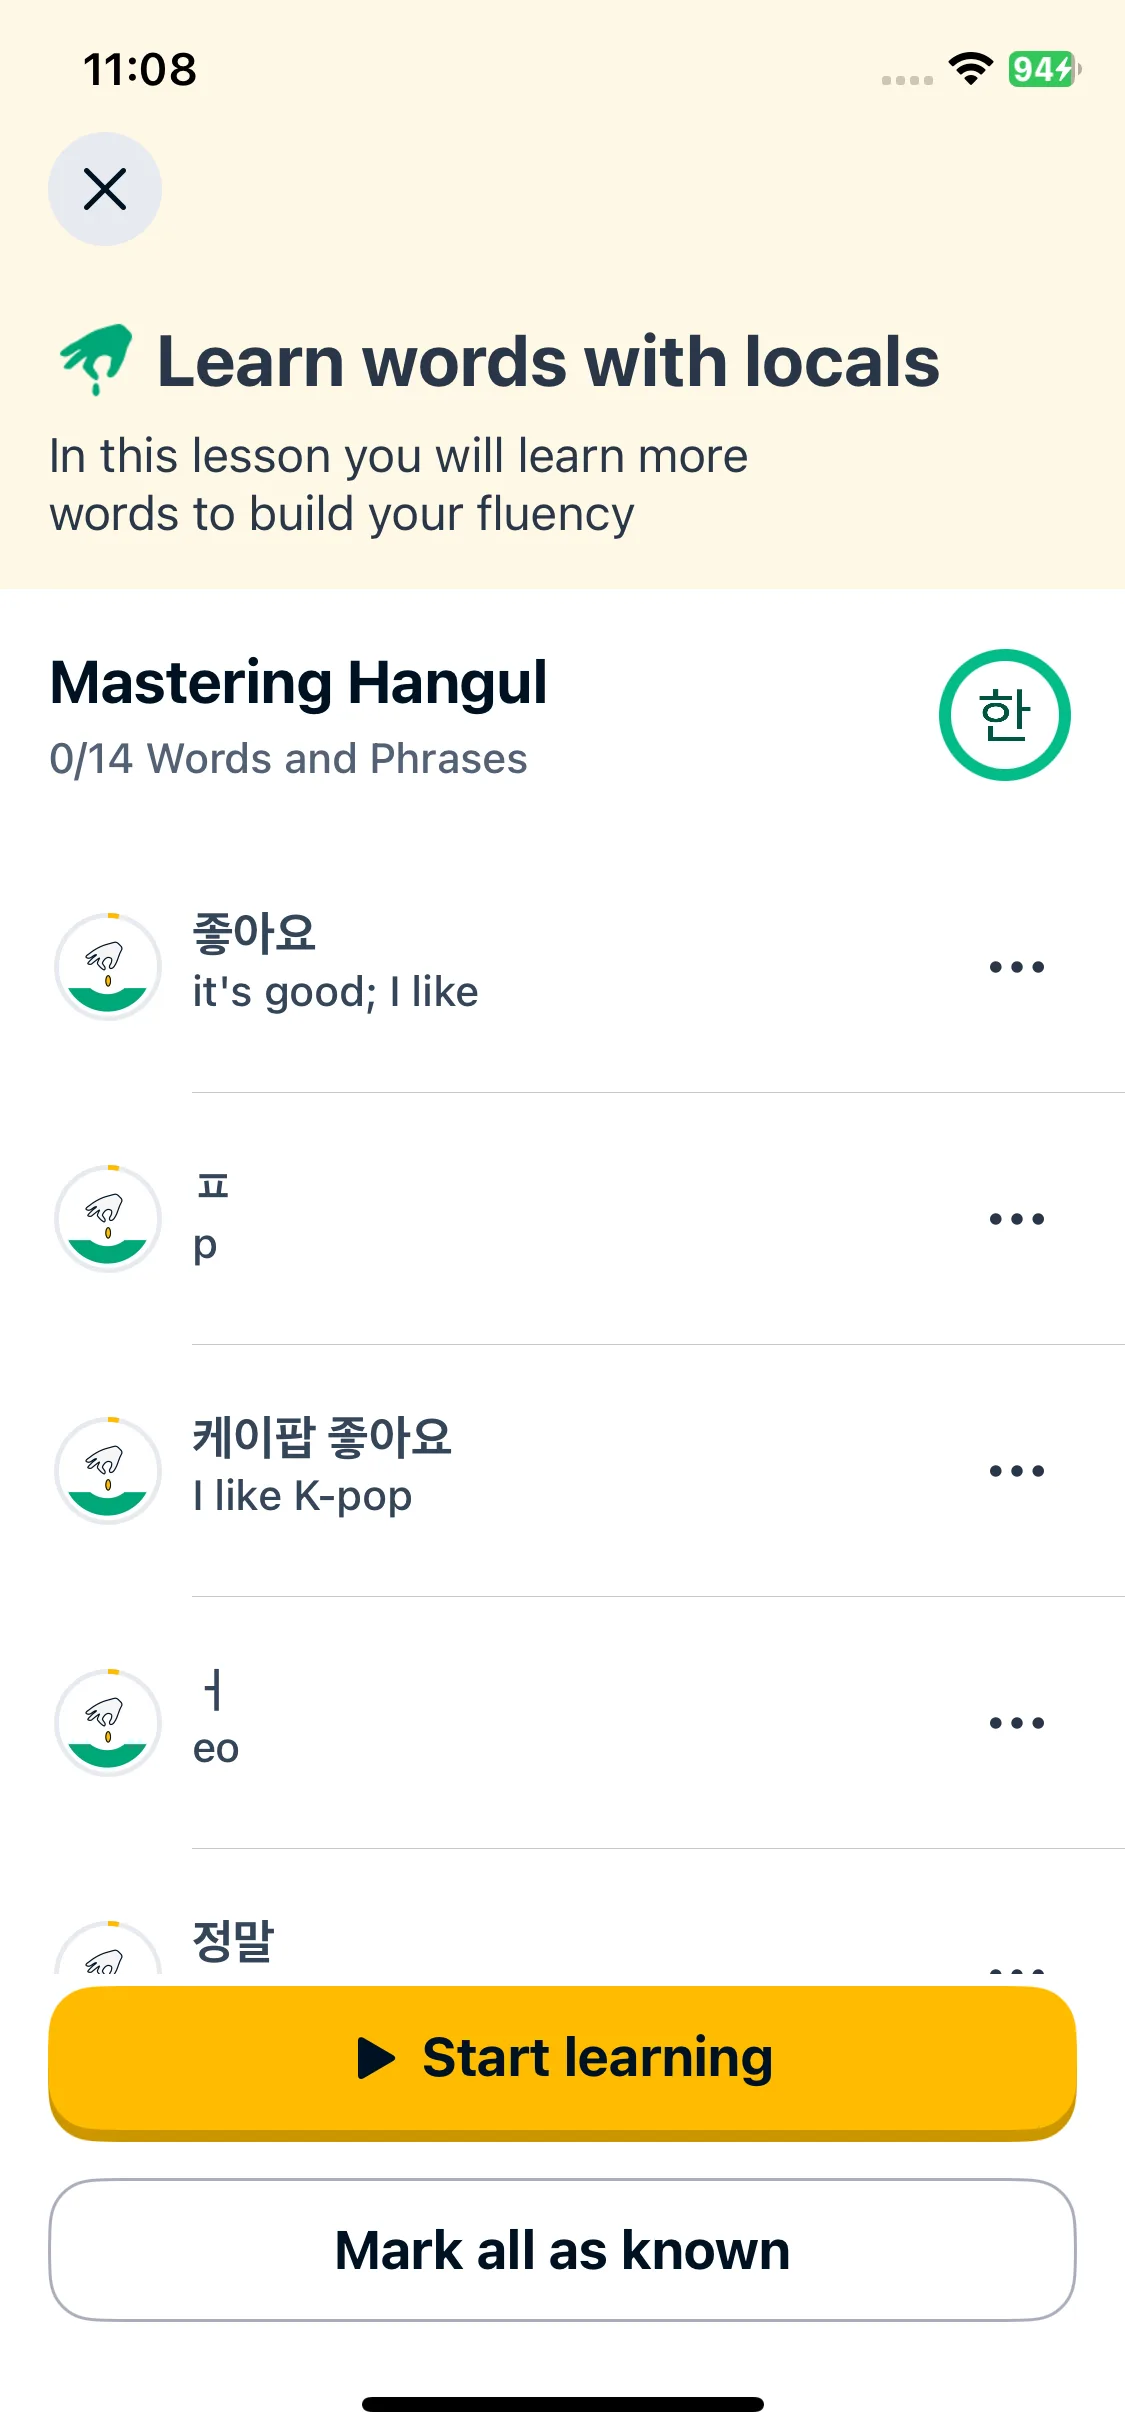
Task: Open the three-dot menu for 좋아요
Action: coord(1017,967)
